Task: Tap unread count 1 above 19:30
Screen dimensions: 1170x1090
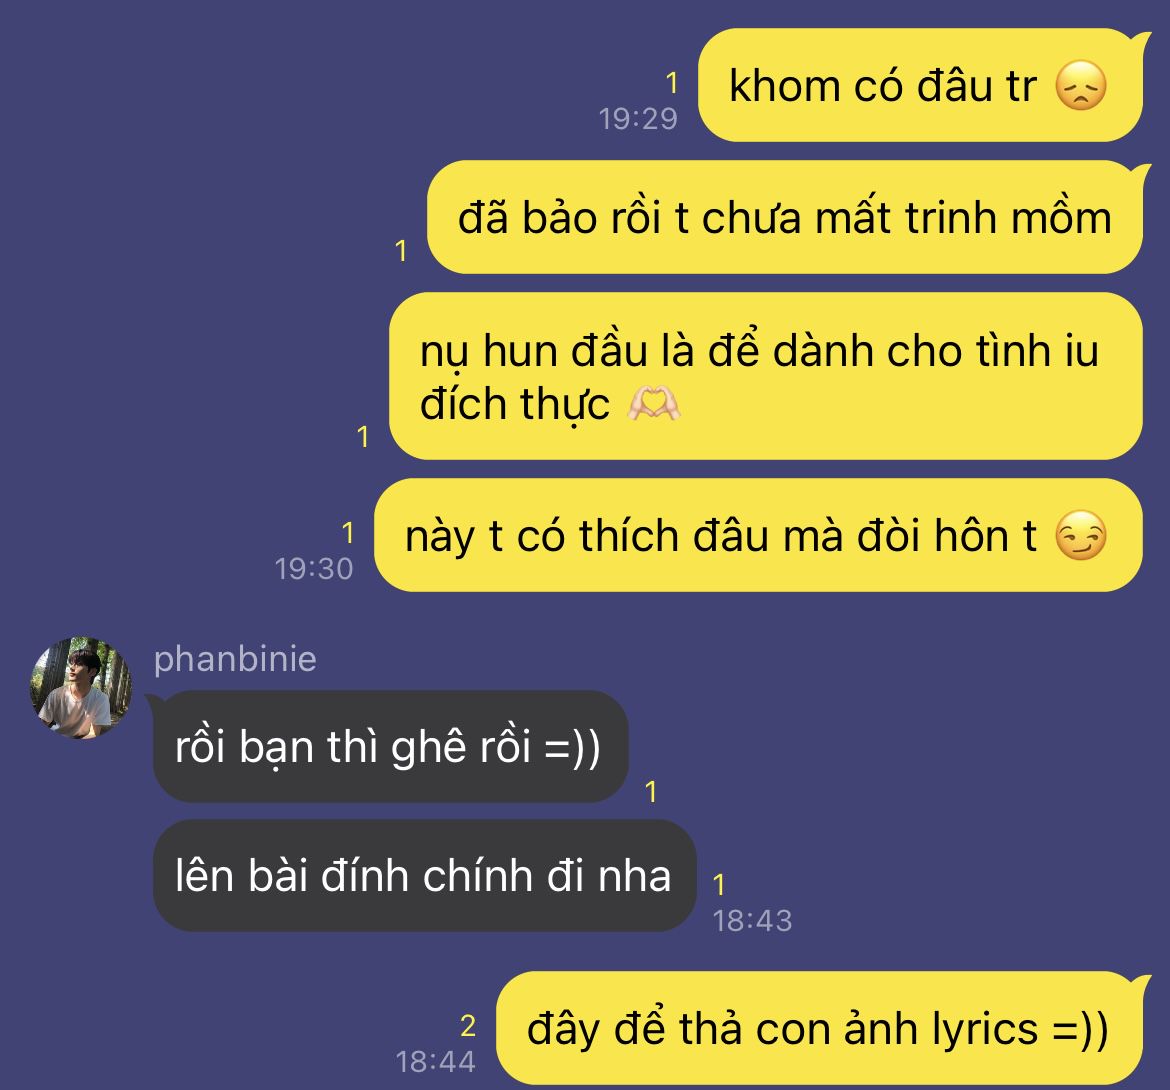Action: pyautogui.click(x=347, y=533)
